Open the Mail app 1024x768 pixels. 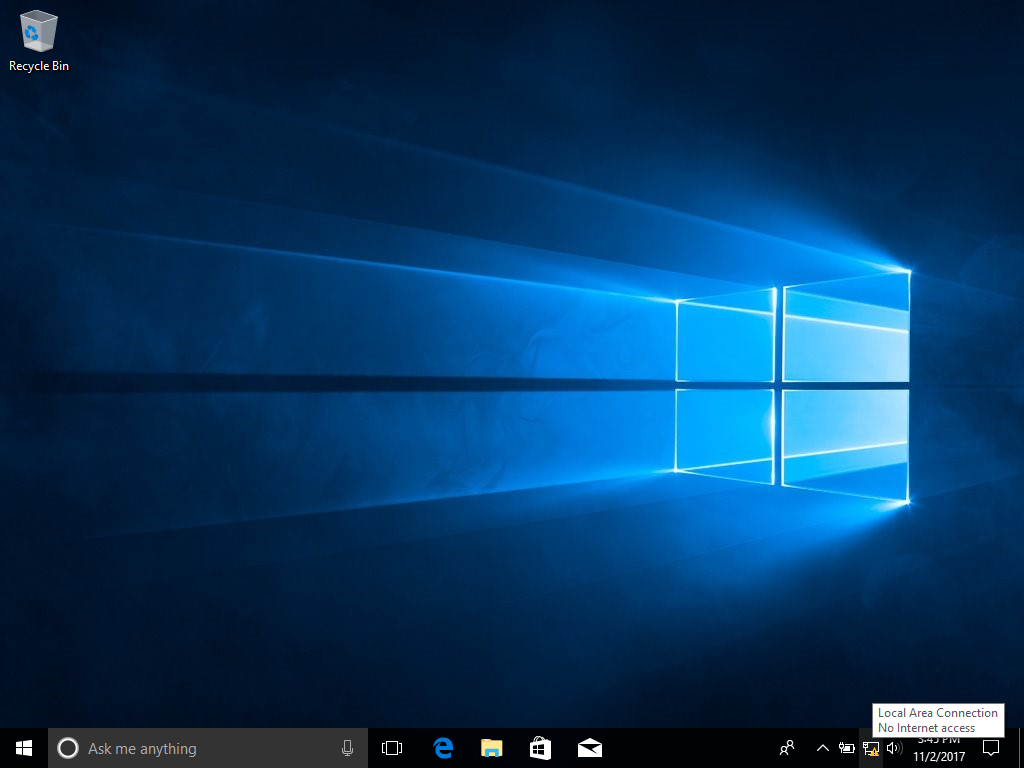coord(589,747)
